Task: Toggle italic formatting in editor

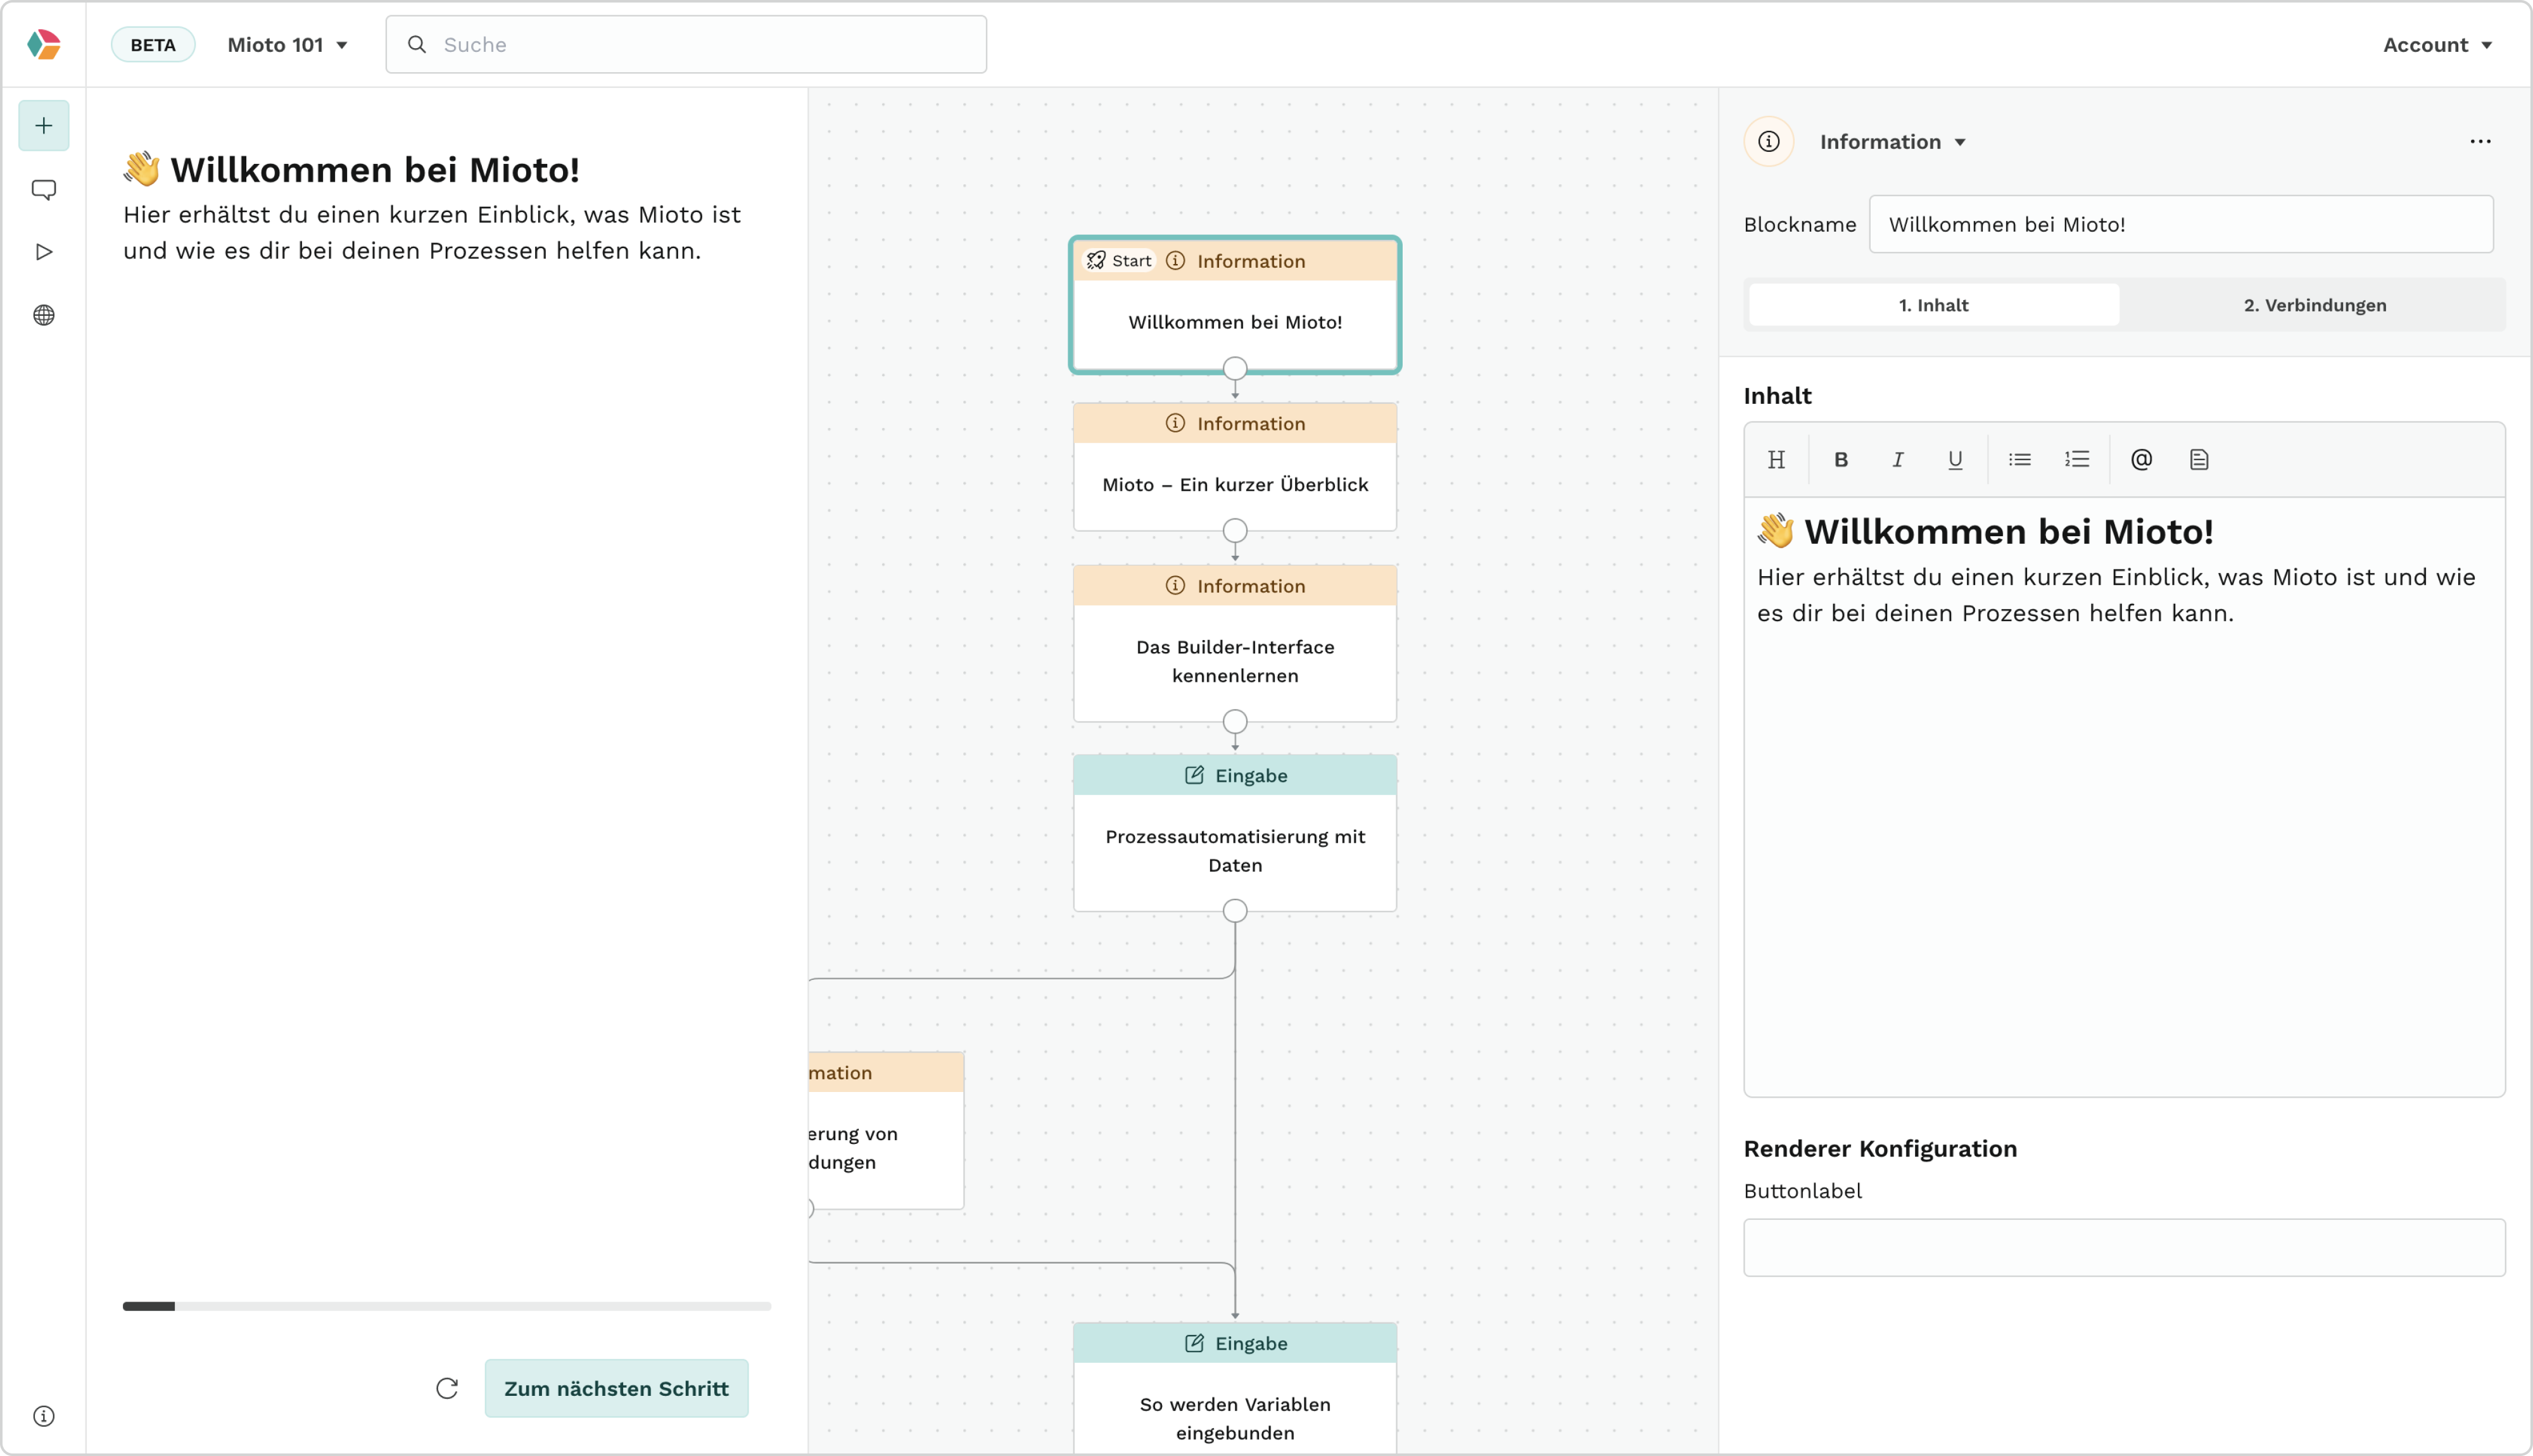Action: click(1898, 460)
